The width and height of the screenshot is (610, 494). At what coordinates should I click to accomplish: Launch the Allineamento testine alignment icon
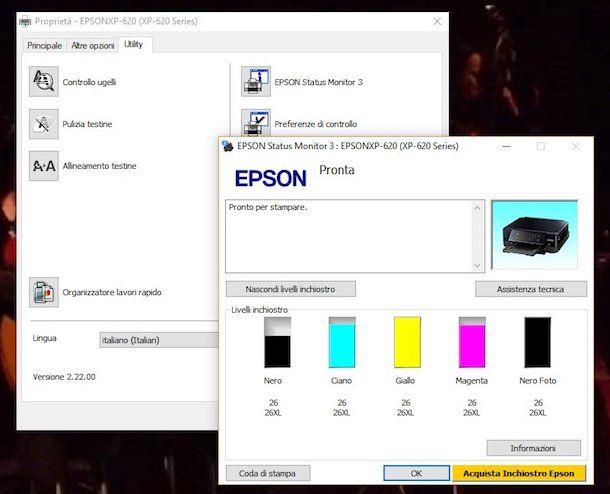[x=44, y=166]
